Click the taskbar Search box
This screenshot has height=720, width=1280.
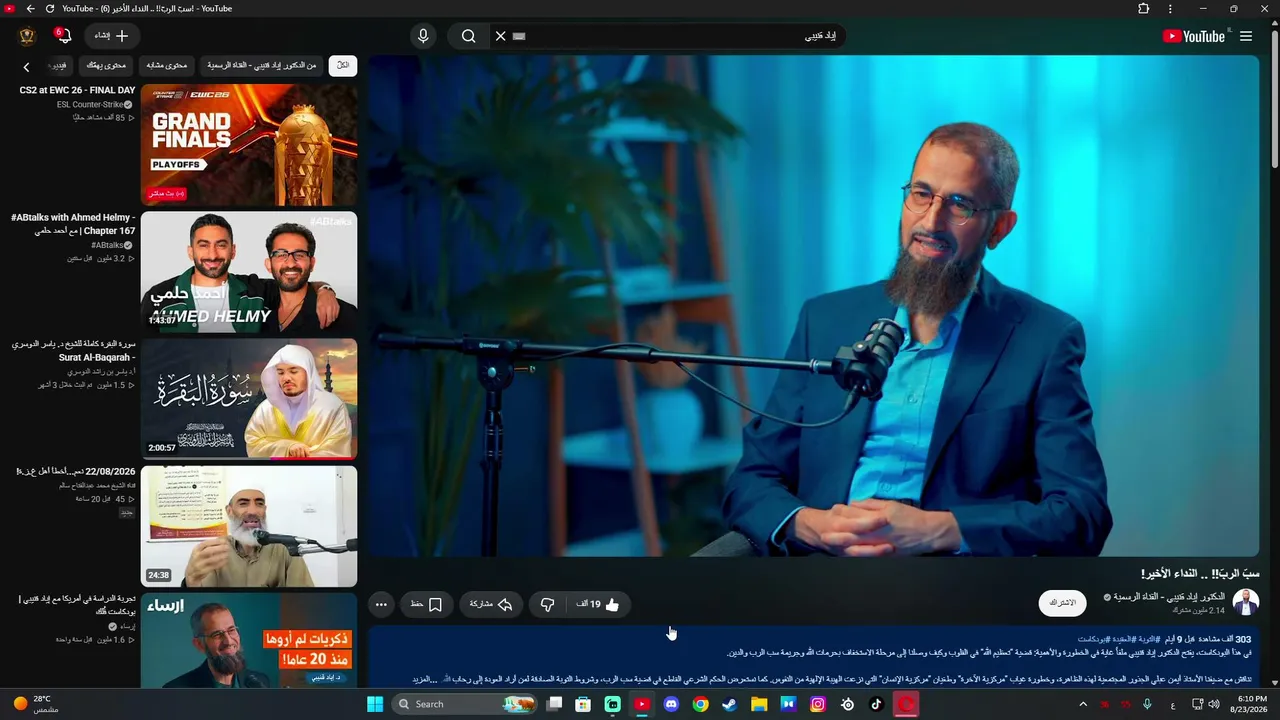(x=464, y=704)
